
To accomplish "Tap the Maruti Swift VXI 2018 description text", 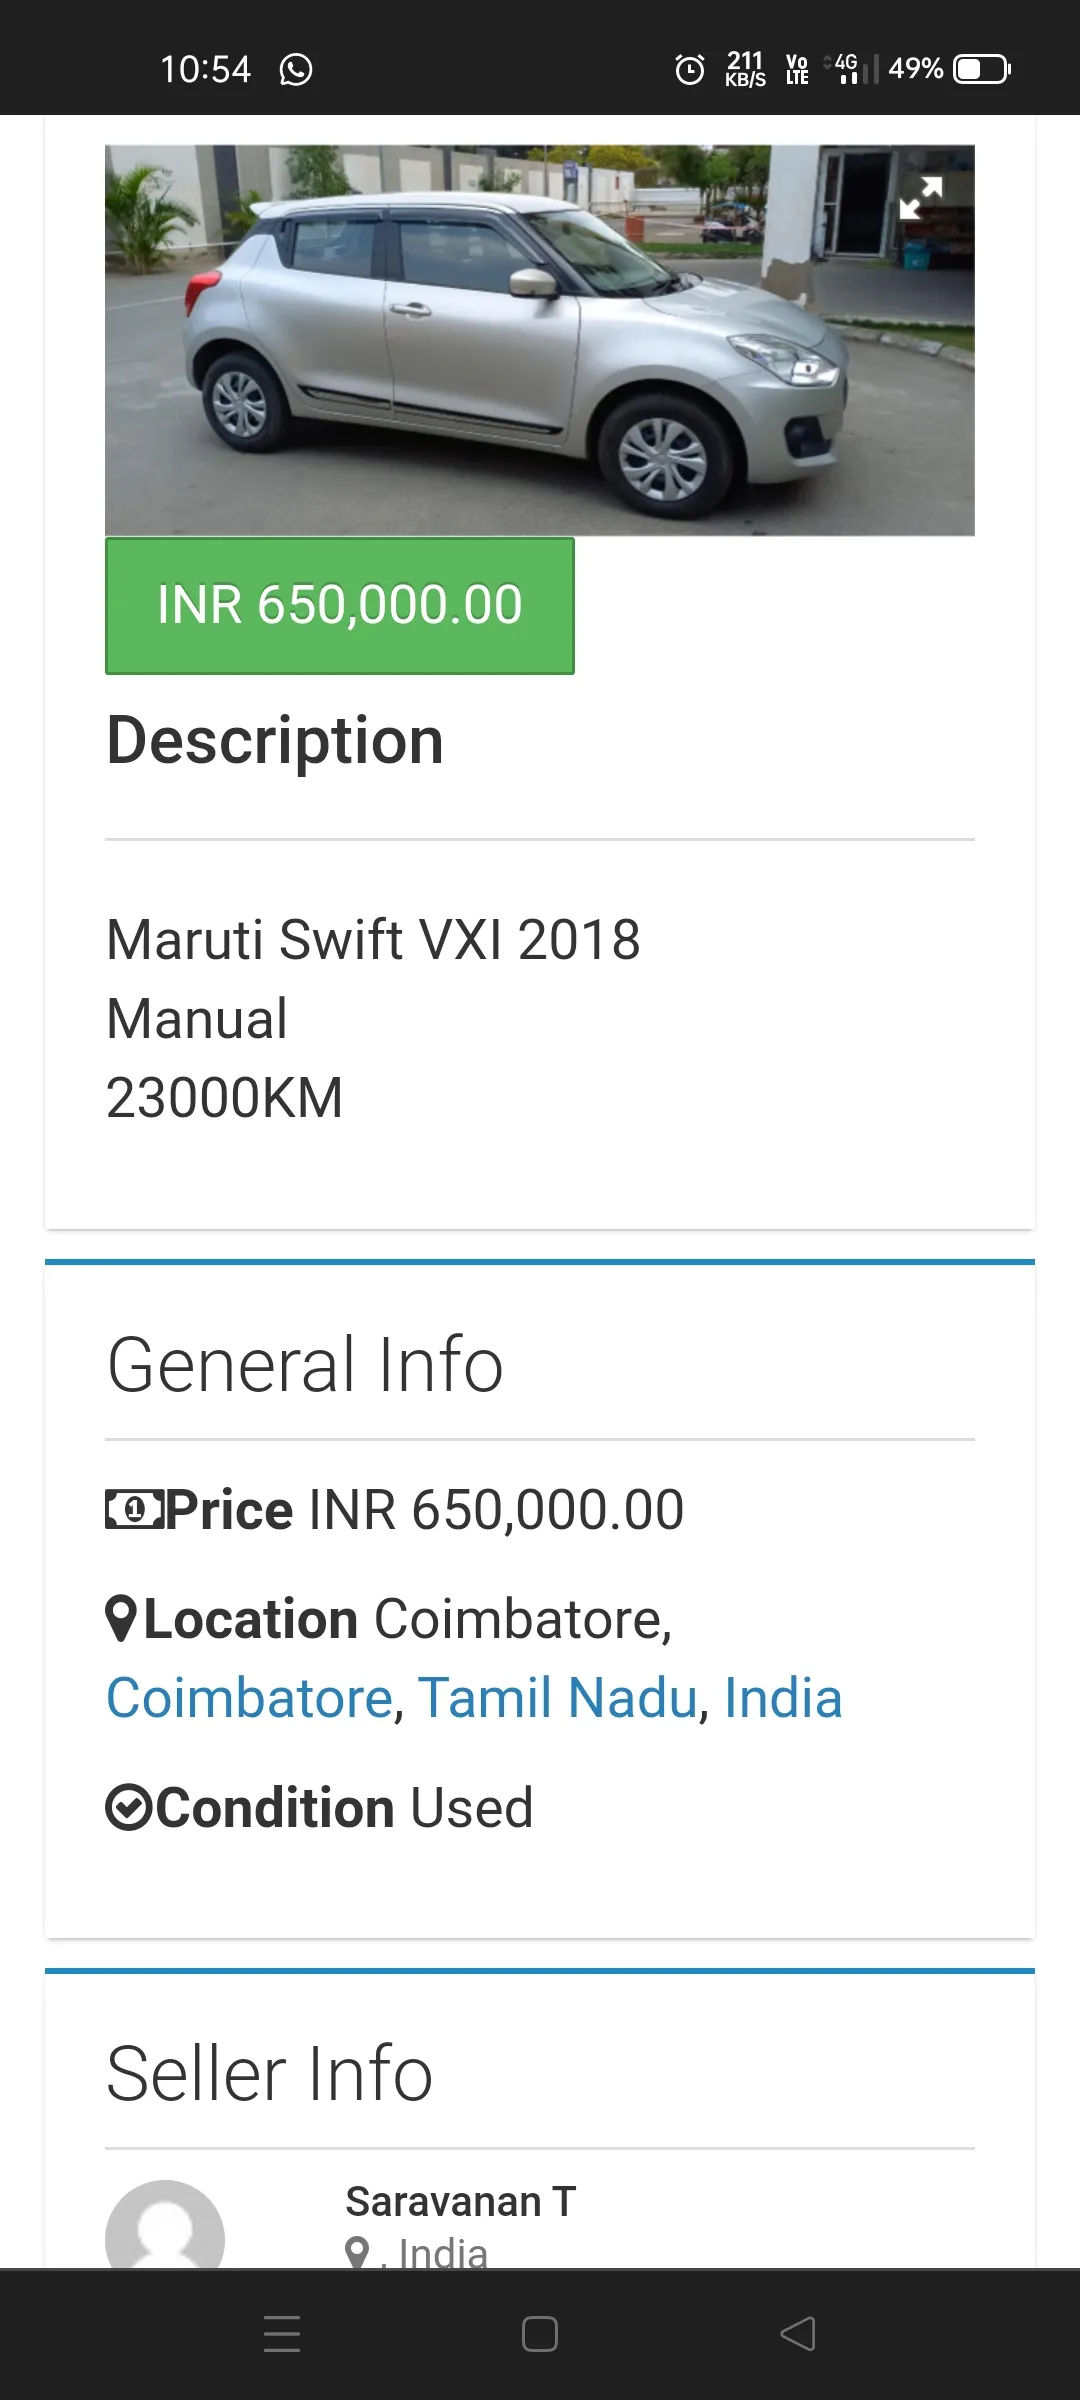I will point(373,939).
